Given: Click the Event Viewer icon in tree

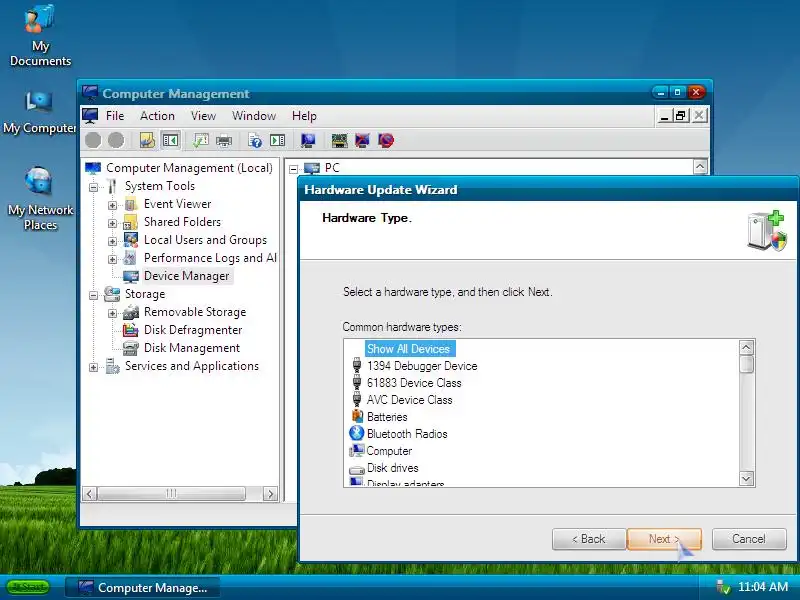Looking at the screenshot, I should click(131, 204).
